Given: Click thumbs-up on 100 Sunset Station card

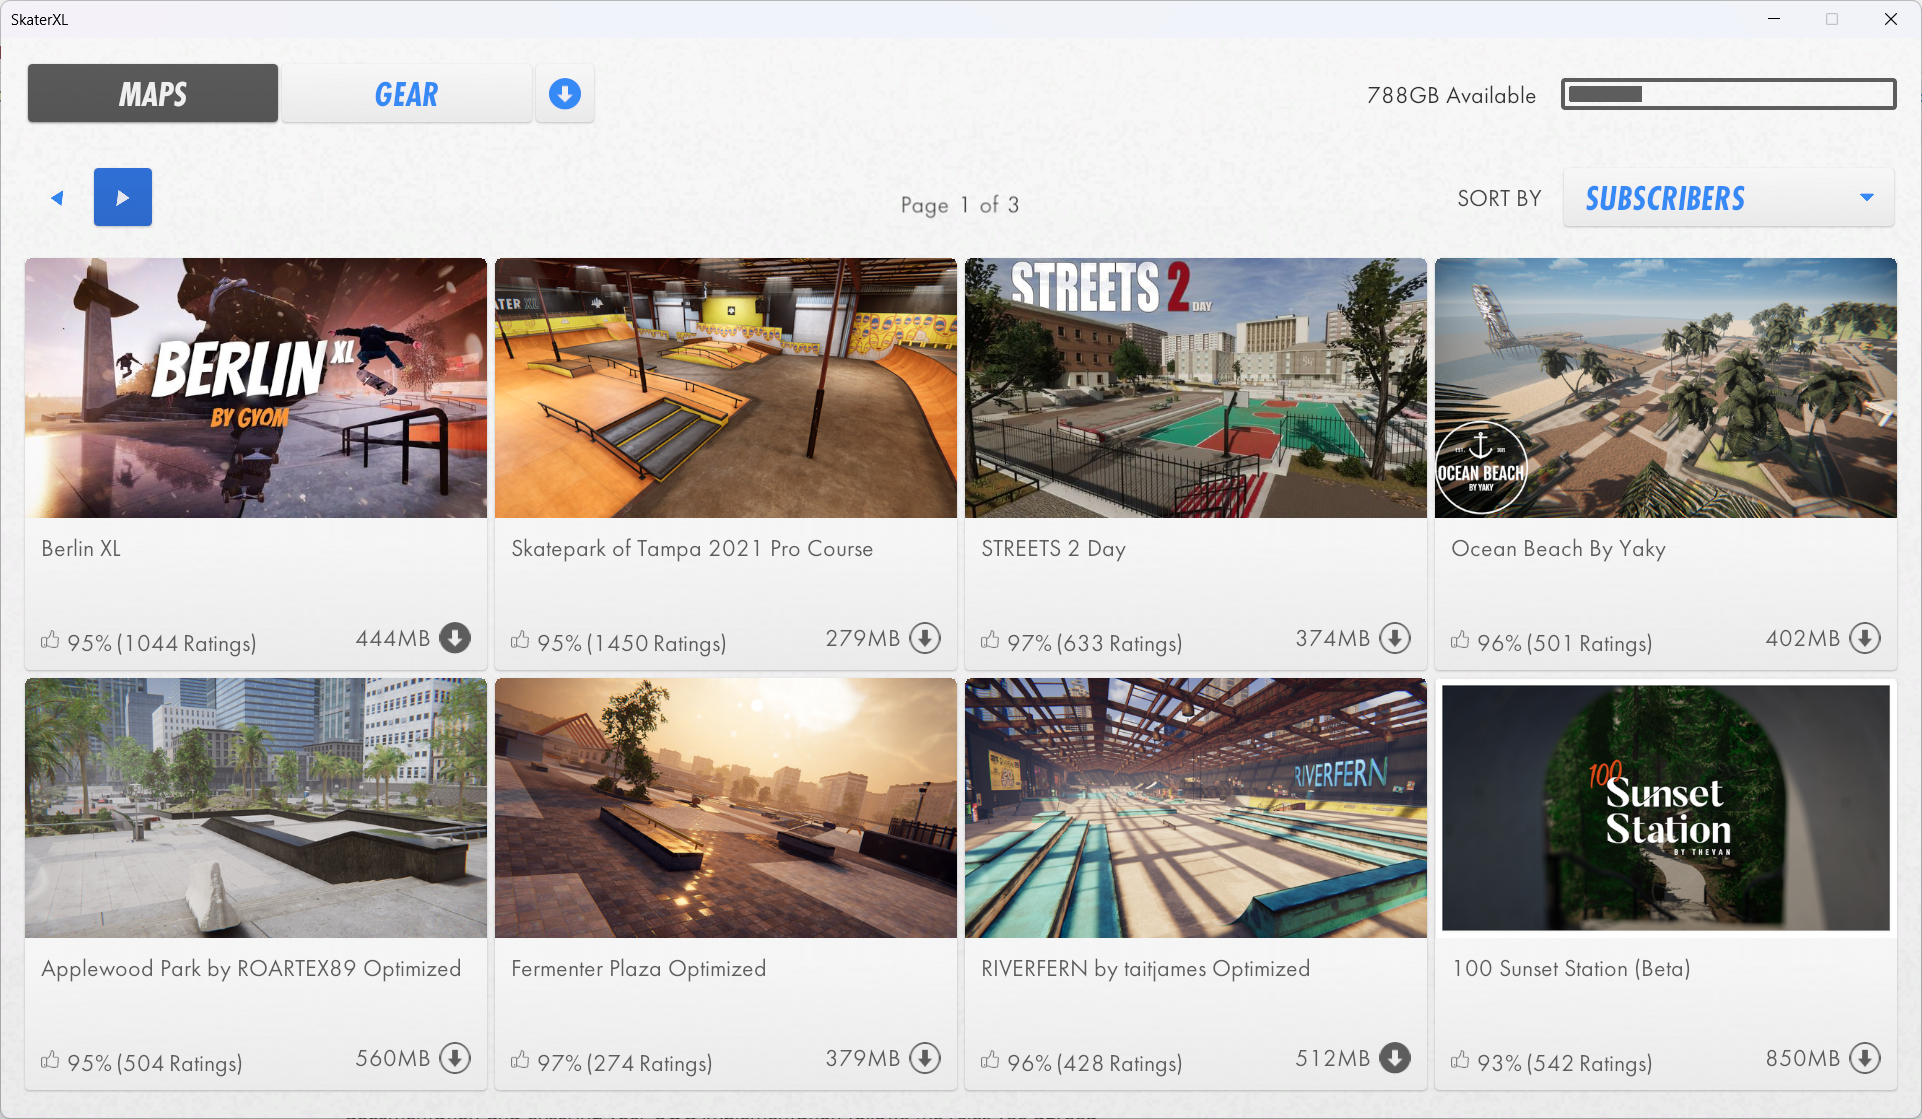Looking at the screenshot, I should [1460, 1060].
